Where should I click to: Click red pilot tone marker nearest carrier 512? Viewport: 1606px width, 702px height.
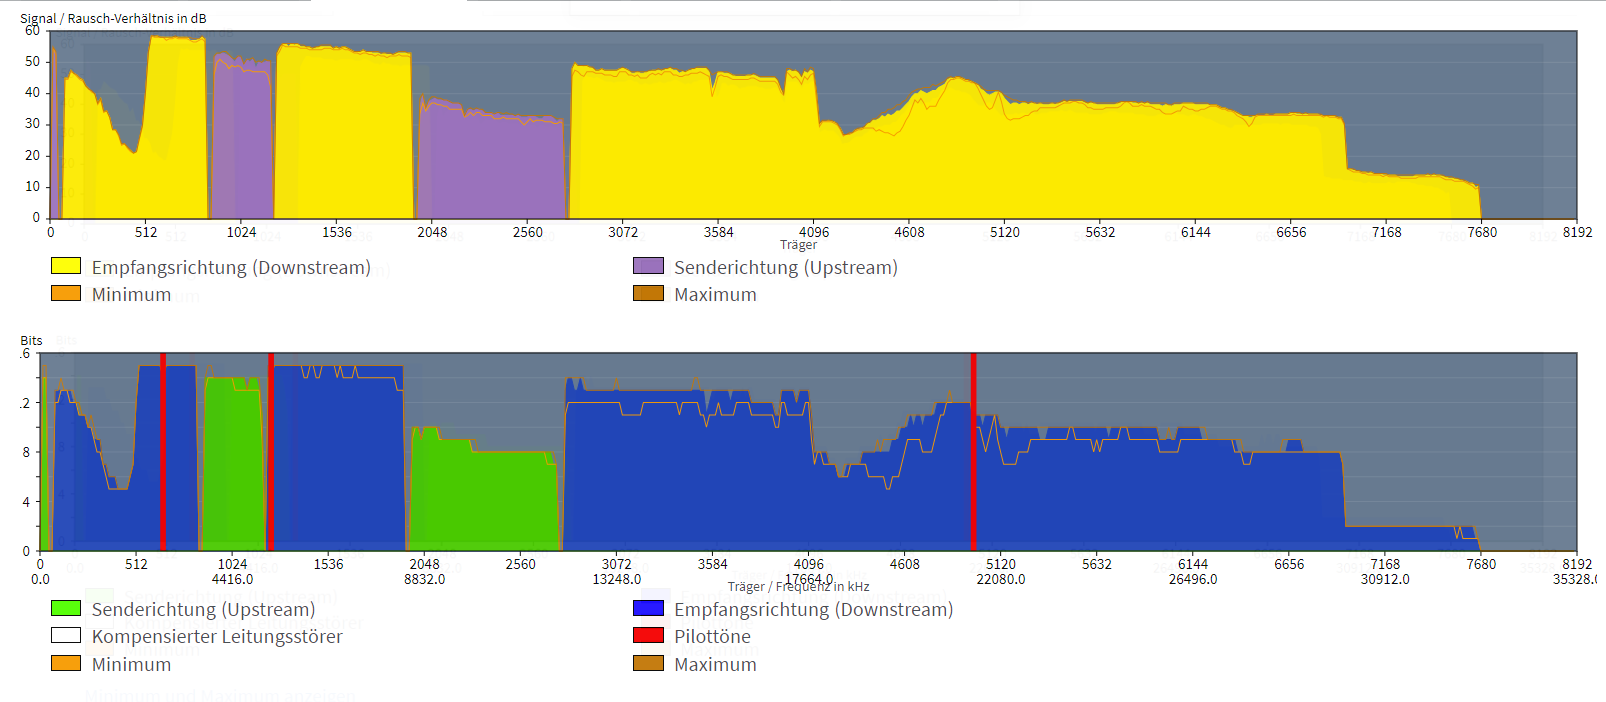163,451
